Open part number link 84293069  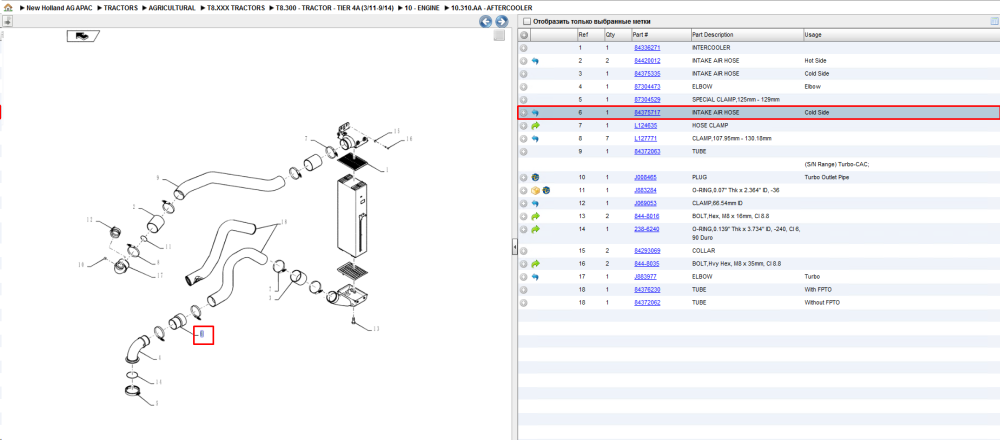[x=647, y=251]
